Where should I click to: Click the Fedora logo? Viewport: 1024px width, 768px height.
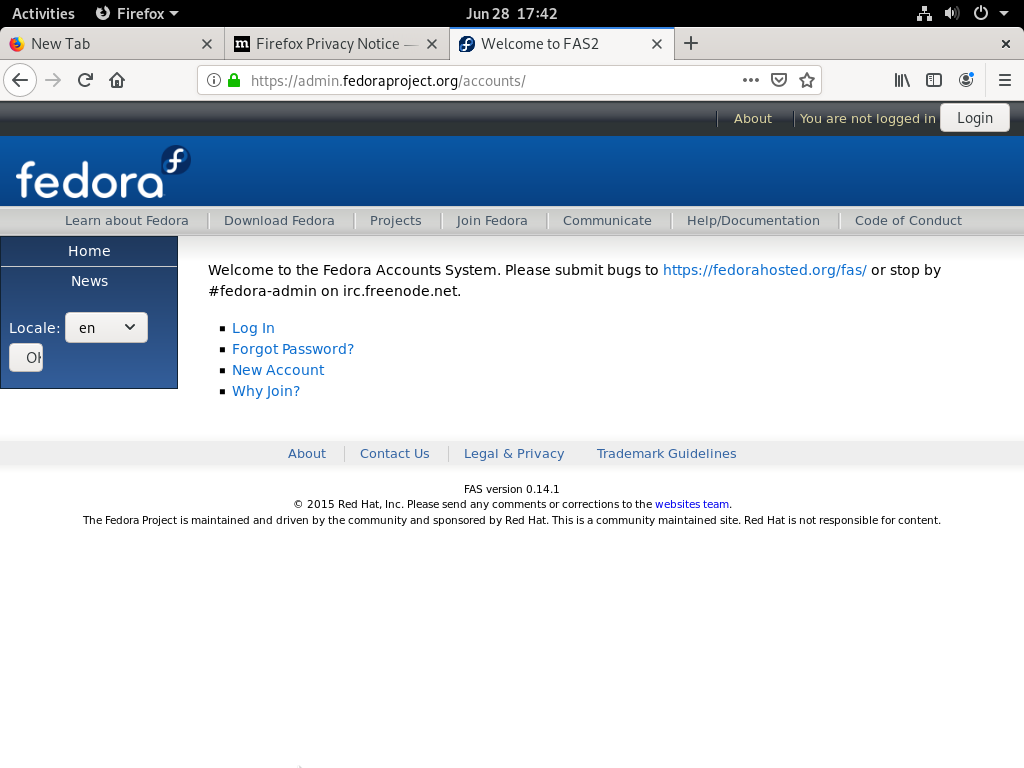pyautogui.click(x=103, y=172)
